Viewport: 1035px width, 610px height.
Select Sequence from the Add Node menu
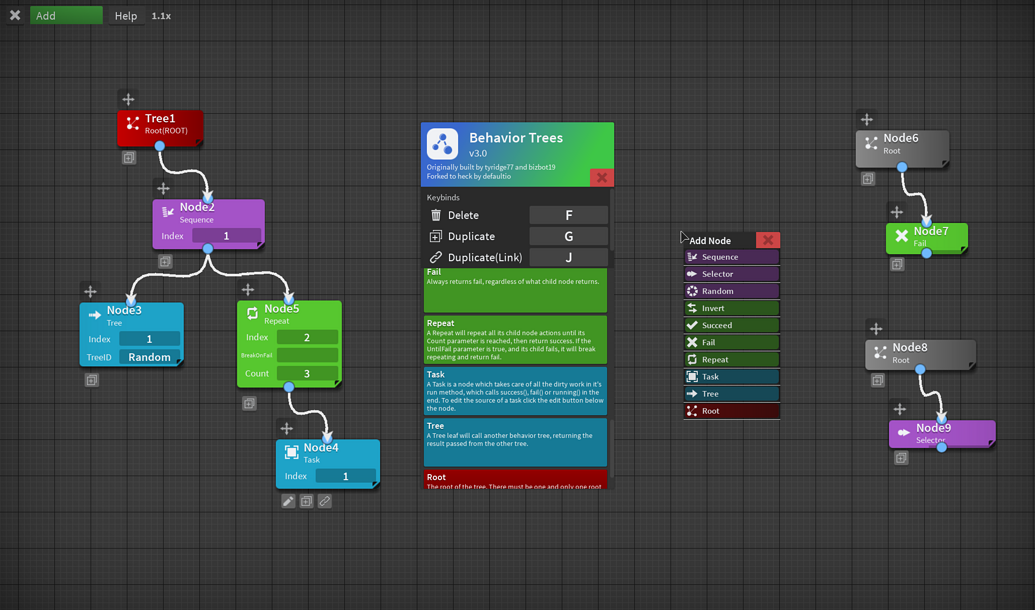pos(731,257)
